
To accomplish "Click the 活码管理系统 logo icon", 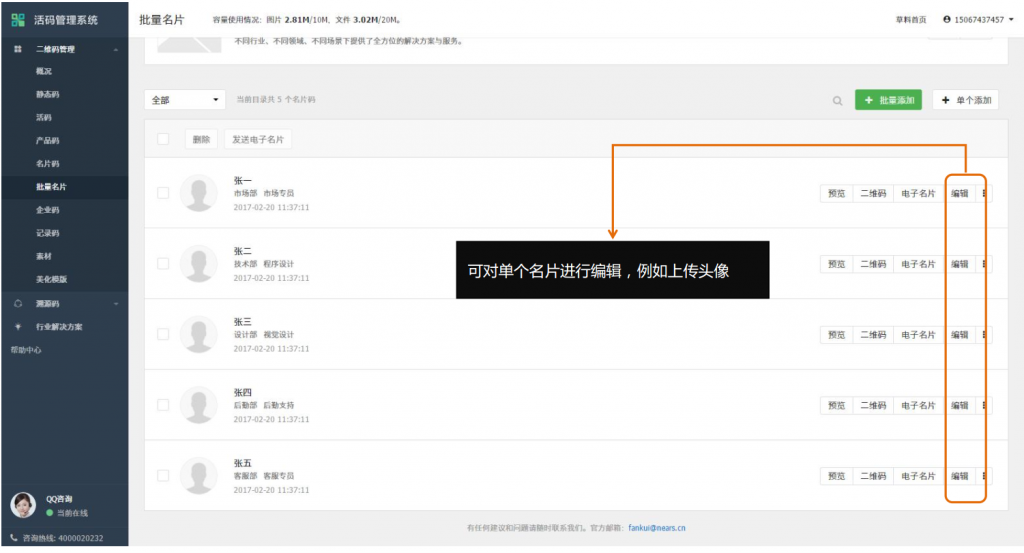I will coord(18,20).
